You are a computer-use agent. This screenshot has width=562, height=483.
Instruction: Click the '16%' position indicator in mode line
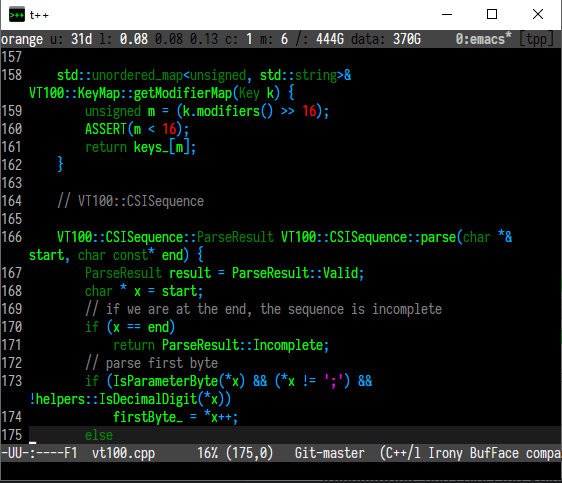pyautogui.click(x=208, y=453)
